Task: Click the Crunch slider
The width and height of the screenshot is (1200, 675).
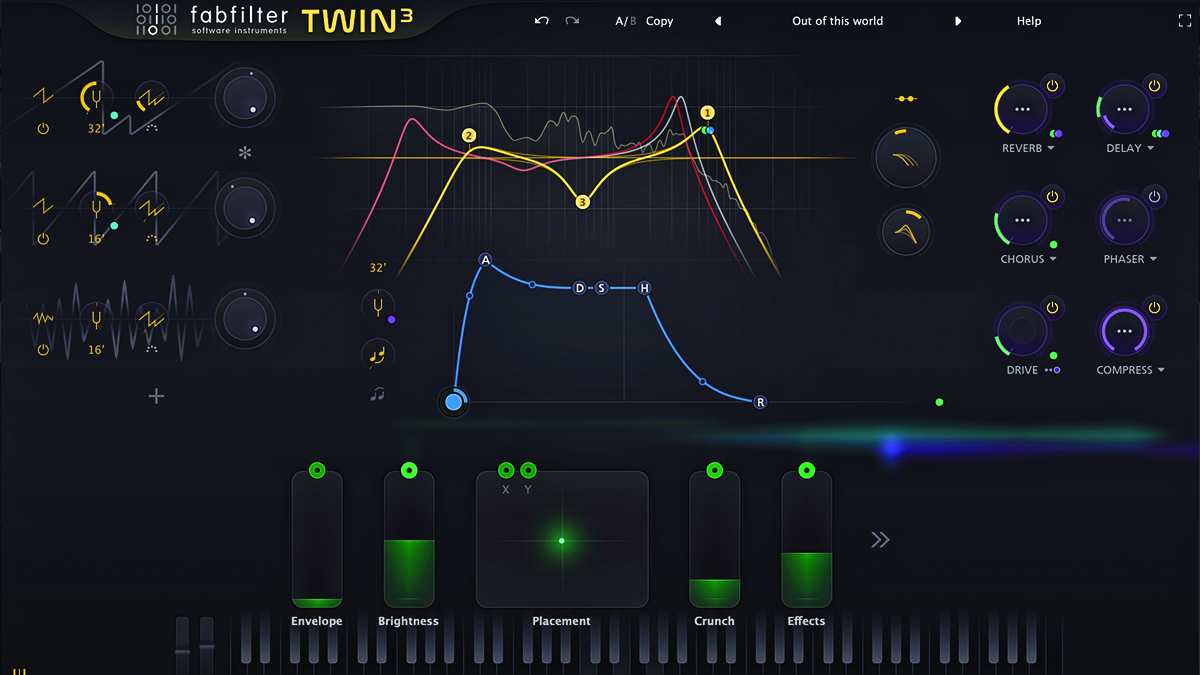Action: click(714, 540)
